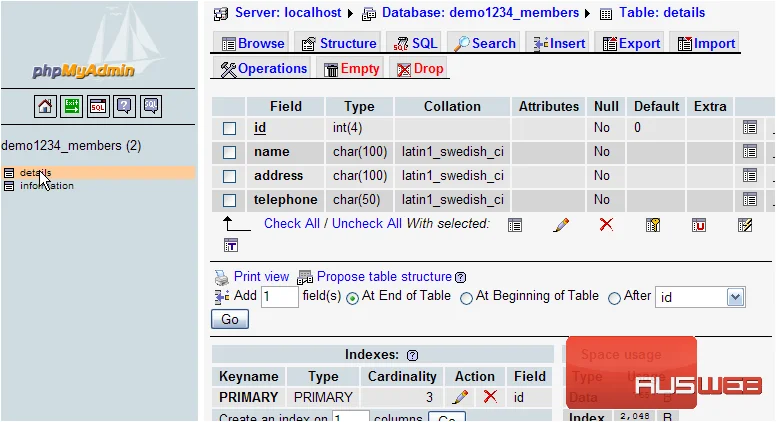Viewport: 776px width, 422px height.
Task: Open the After field dropdown showing id
Action: click(x=700, y=297)
